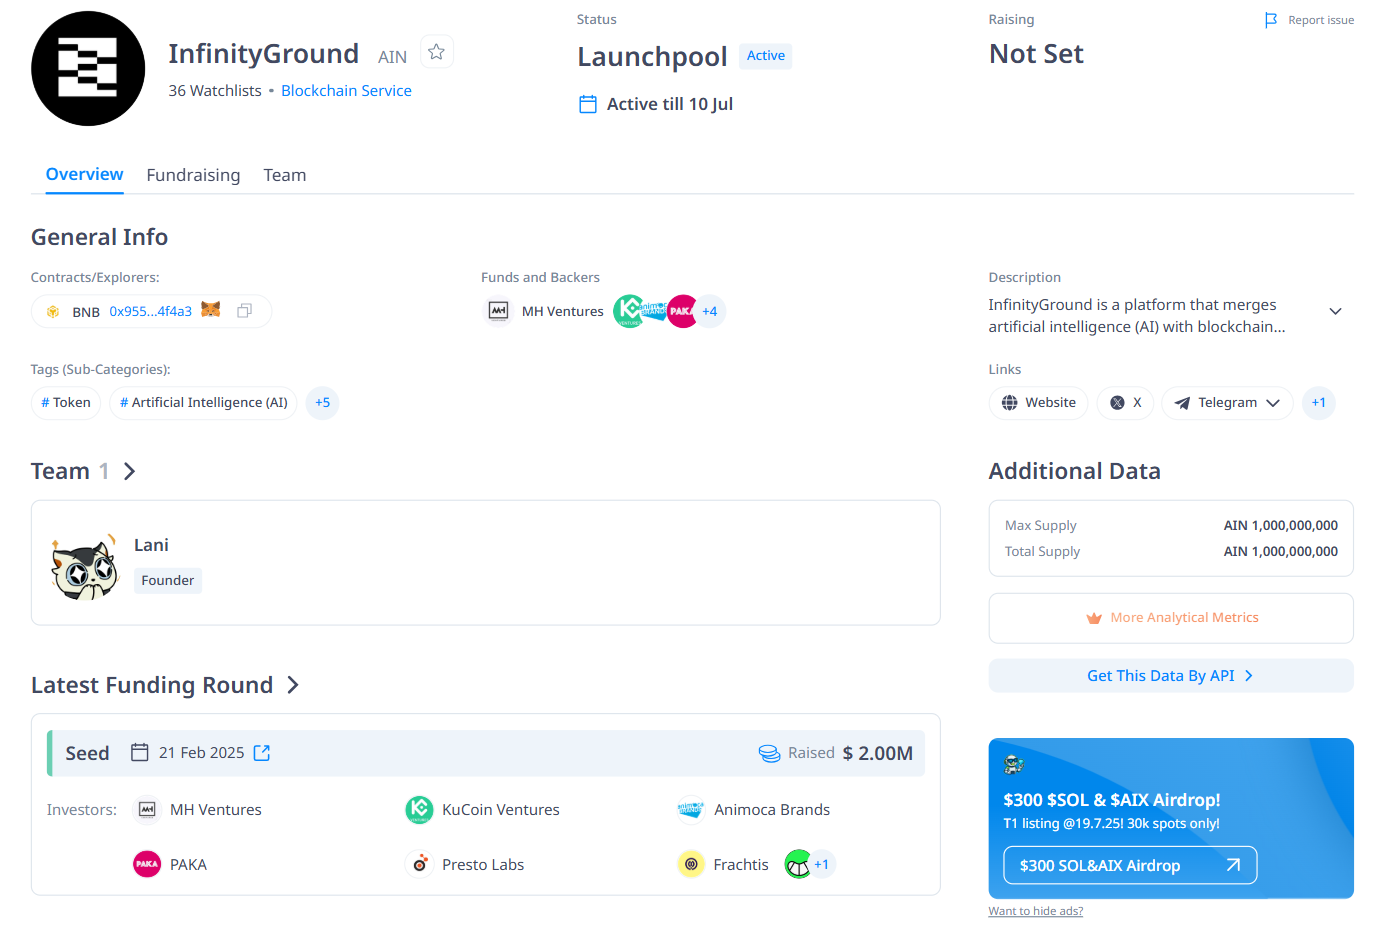Click KuCoin Ventures investor logo
The image size is (1383, 929).
point(419,809)
